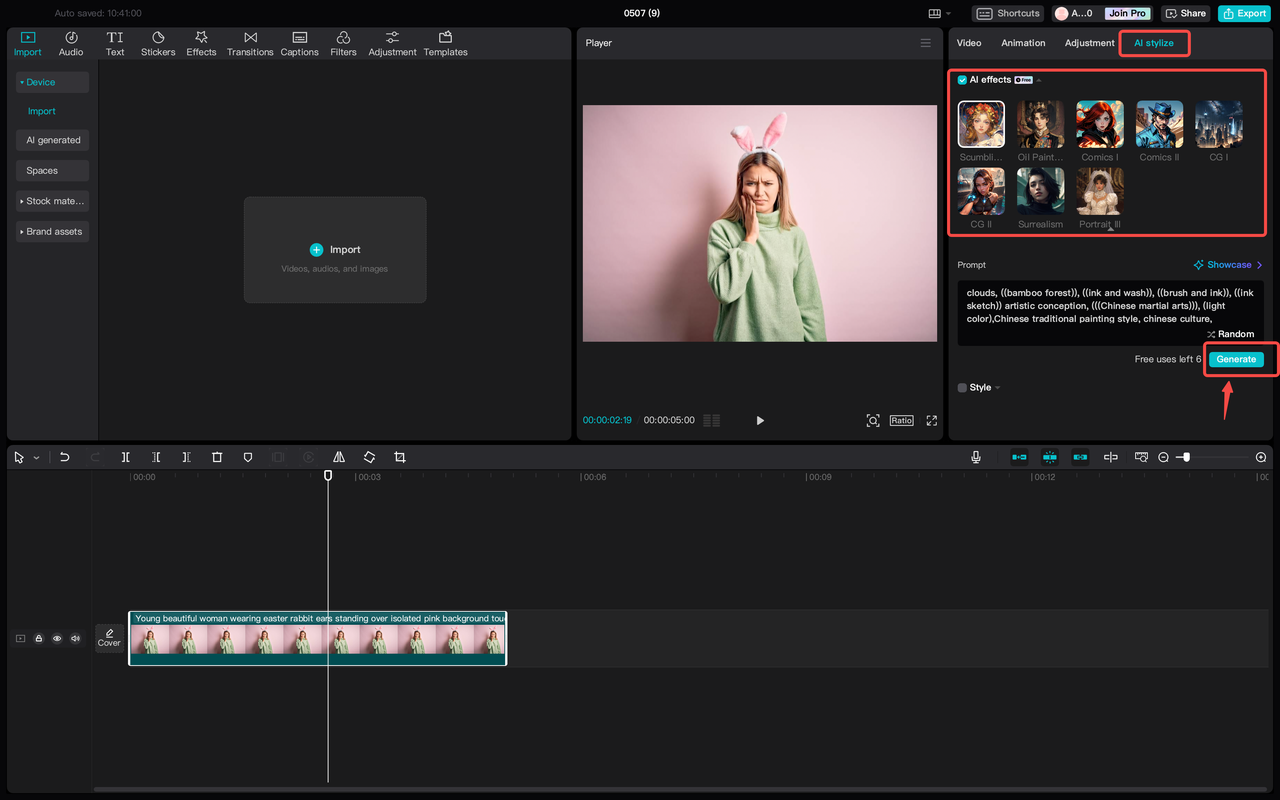
Task: Click the microphone record voiceover icon
Action: pos(975,457)
